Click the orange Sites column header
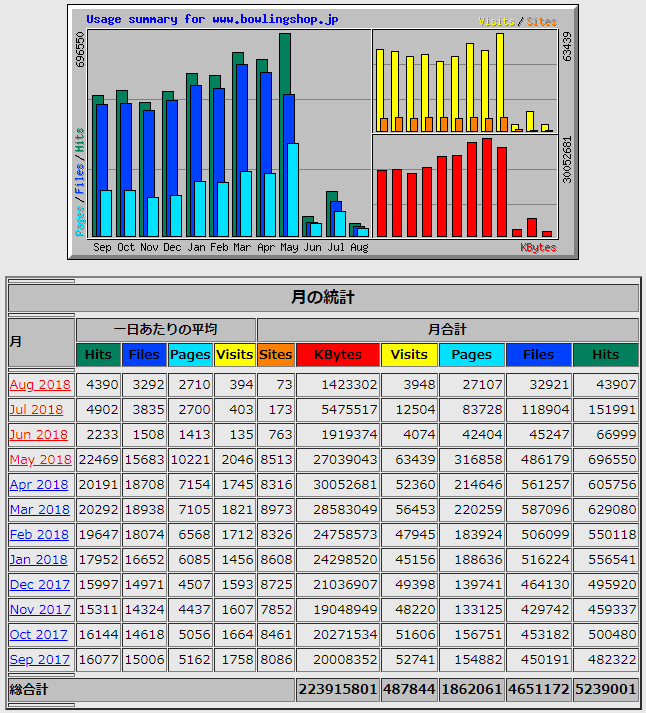646x713 pixels. point(276,354)
